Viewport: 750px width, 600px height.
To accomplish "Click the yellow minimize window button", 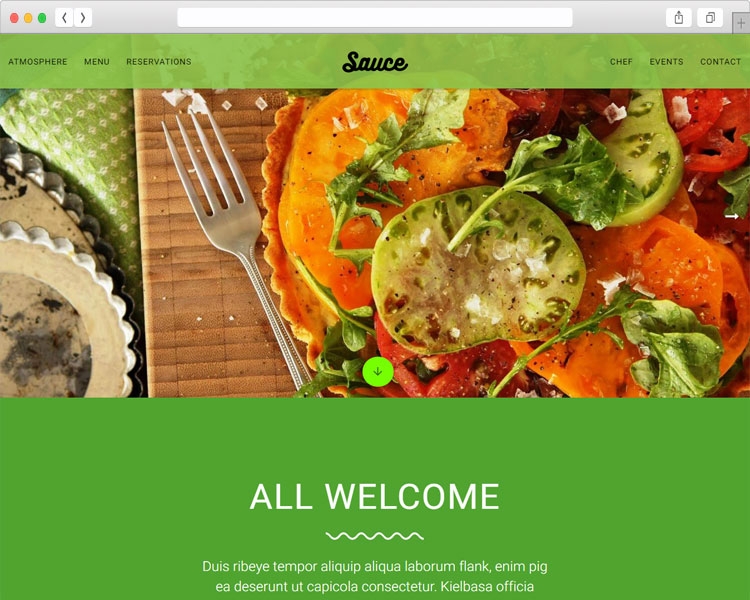I will (x=28, y=18).
